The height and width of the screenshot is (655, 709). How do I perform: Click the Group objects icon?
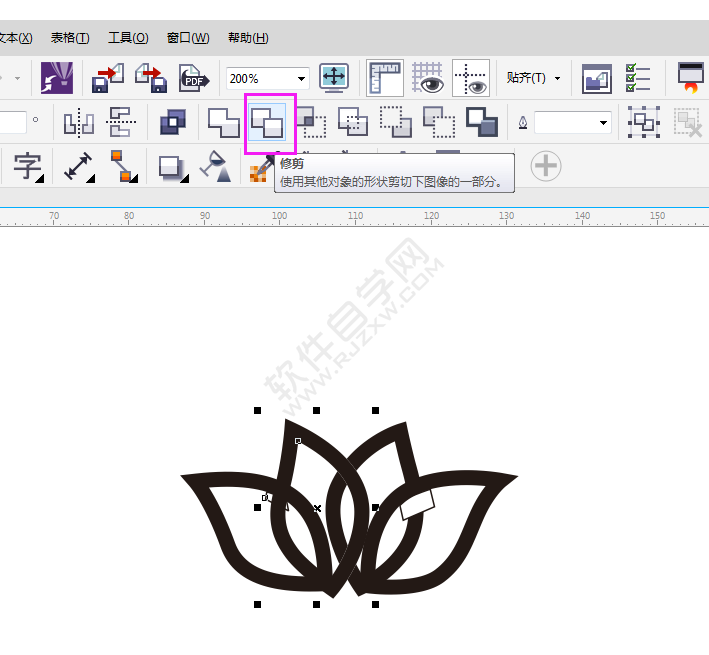point(643,122)
